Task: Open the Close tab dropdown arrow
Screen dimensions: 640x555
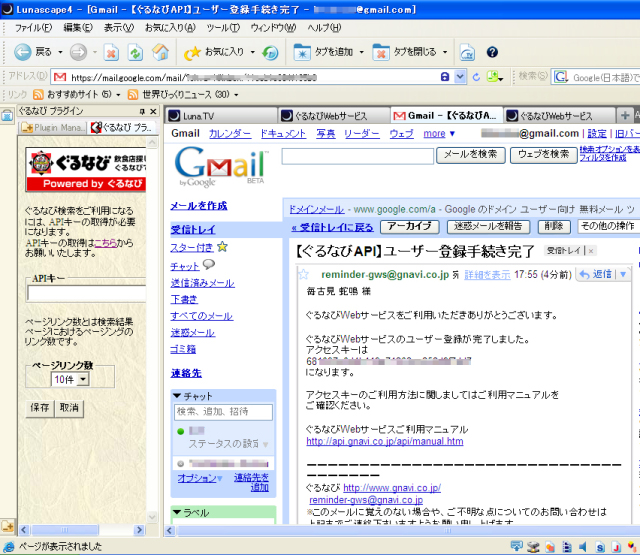Action: tap(445, 52)
